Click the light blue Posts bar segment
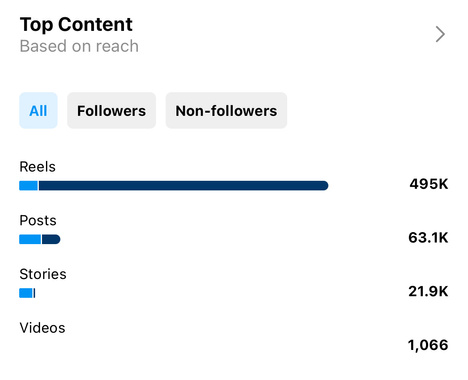The height and width of the screenshot is (380, 468). pos(30,239)
